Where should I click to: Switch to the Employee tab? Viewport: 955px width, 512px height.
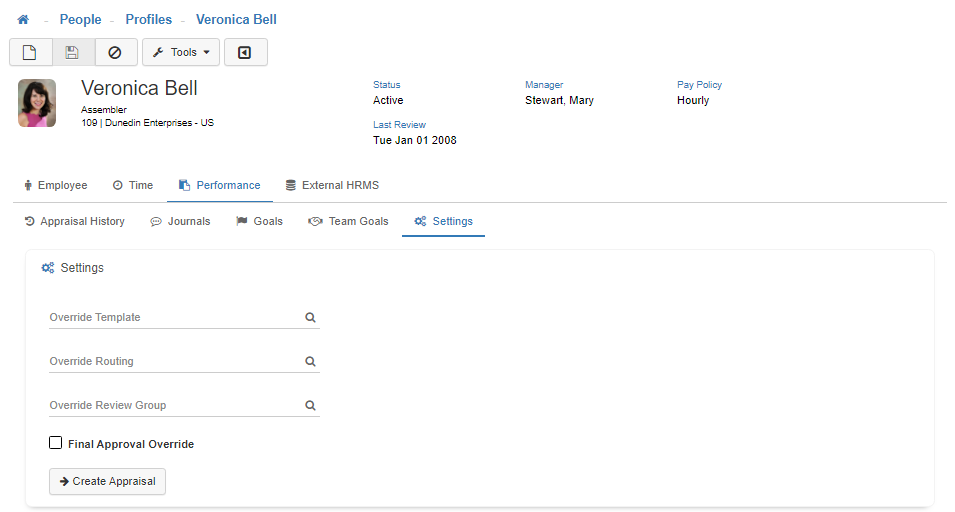55,185
